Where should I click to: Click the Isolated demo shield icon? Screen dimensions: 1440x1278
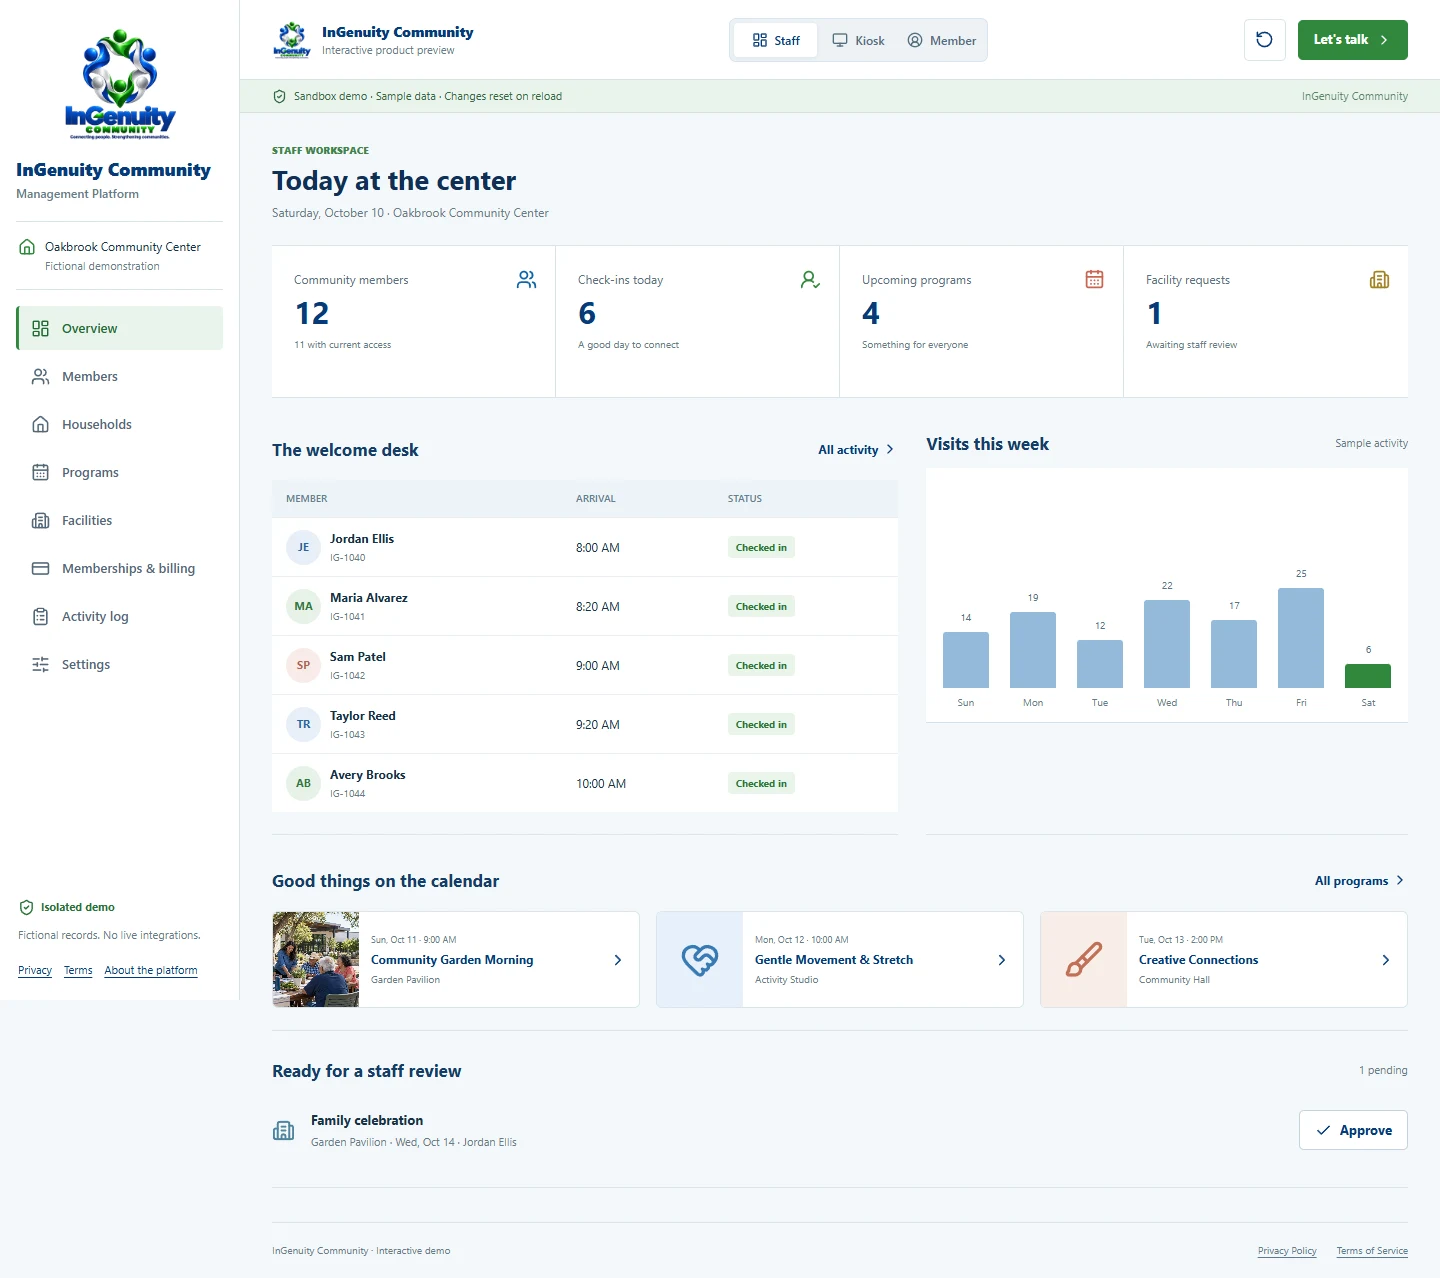click(x=27, y=908)
